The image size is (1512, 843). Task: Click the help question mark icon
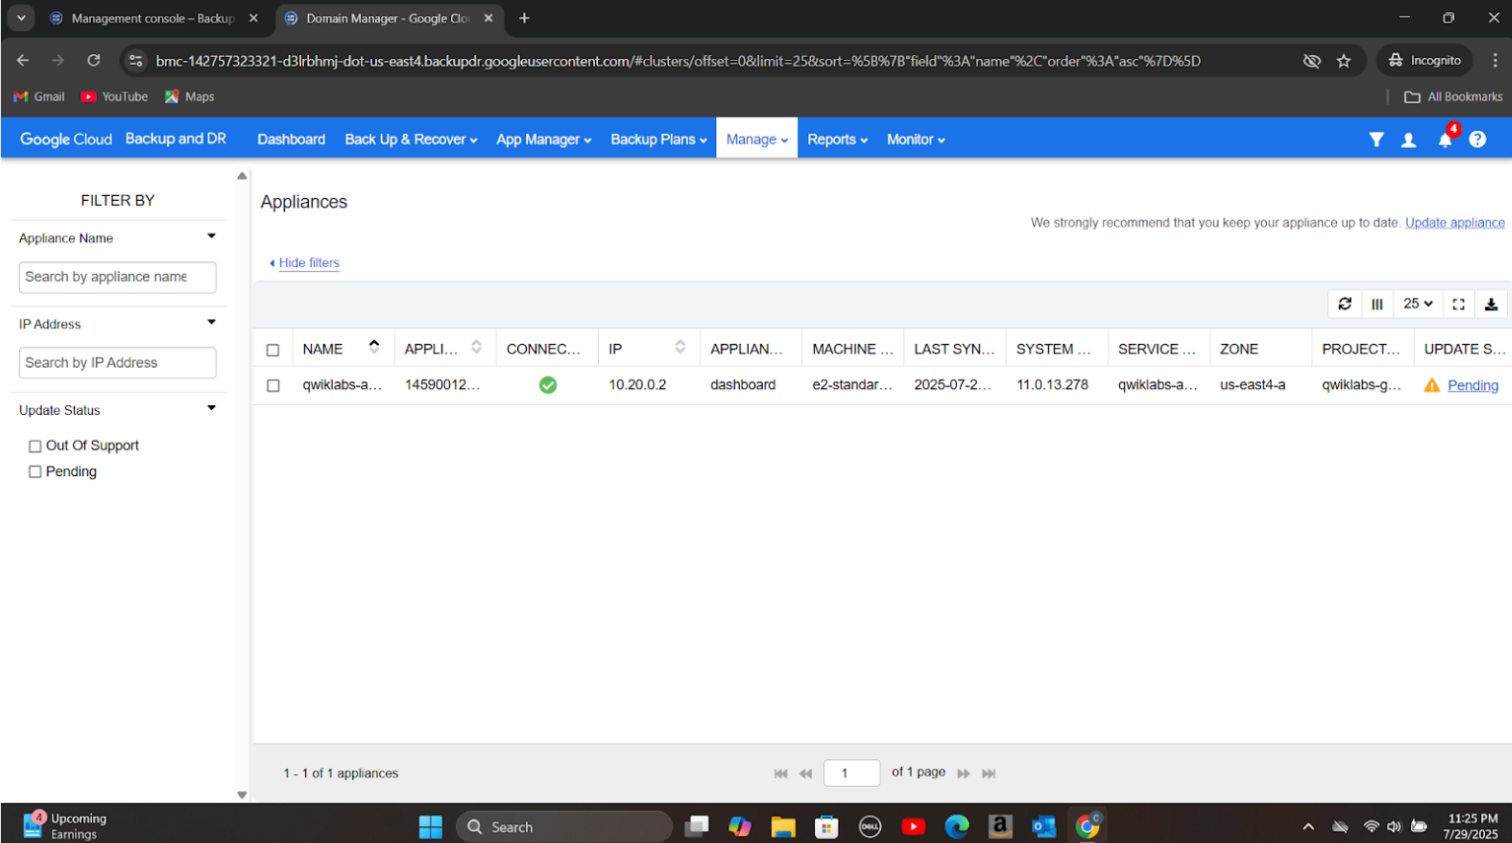[1477, 140]
